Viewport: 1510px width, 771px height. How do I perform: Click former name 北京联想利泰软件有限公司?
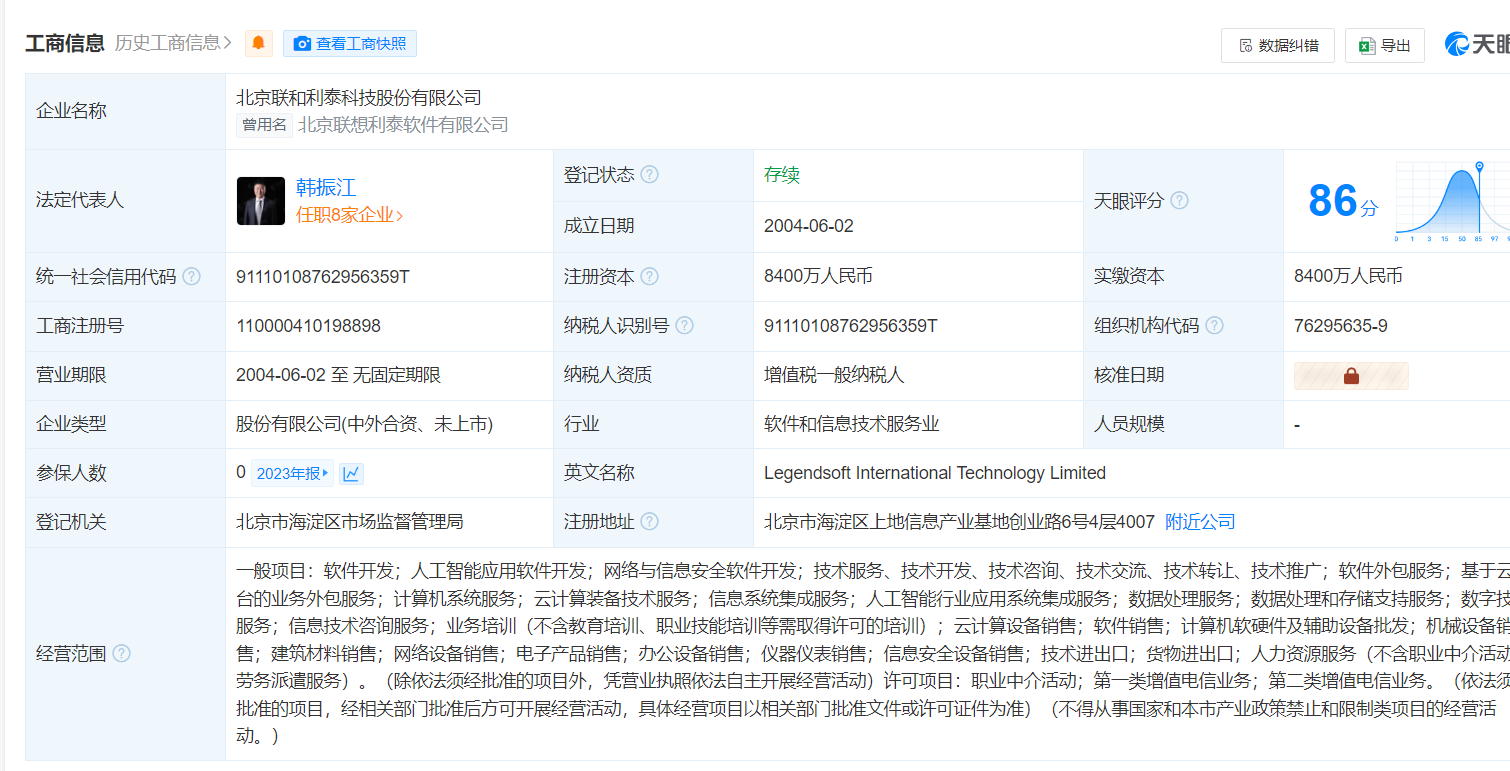[x=403, y=124]
